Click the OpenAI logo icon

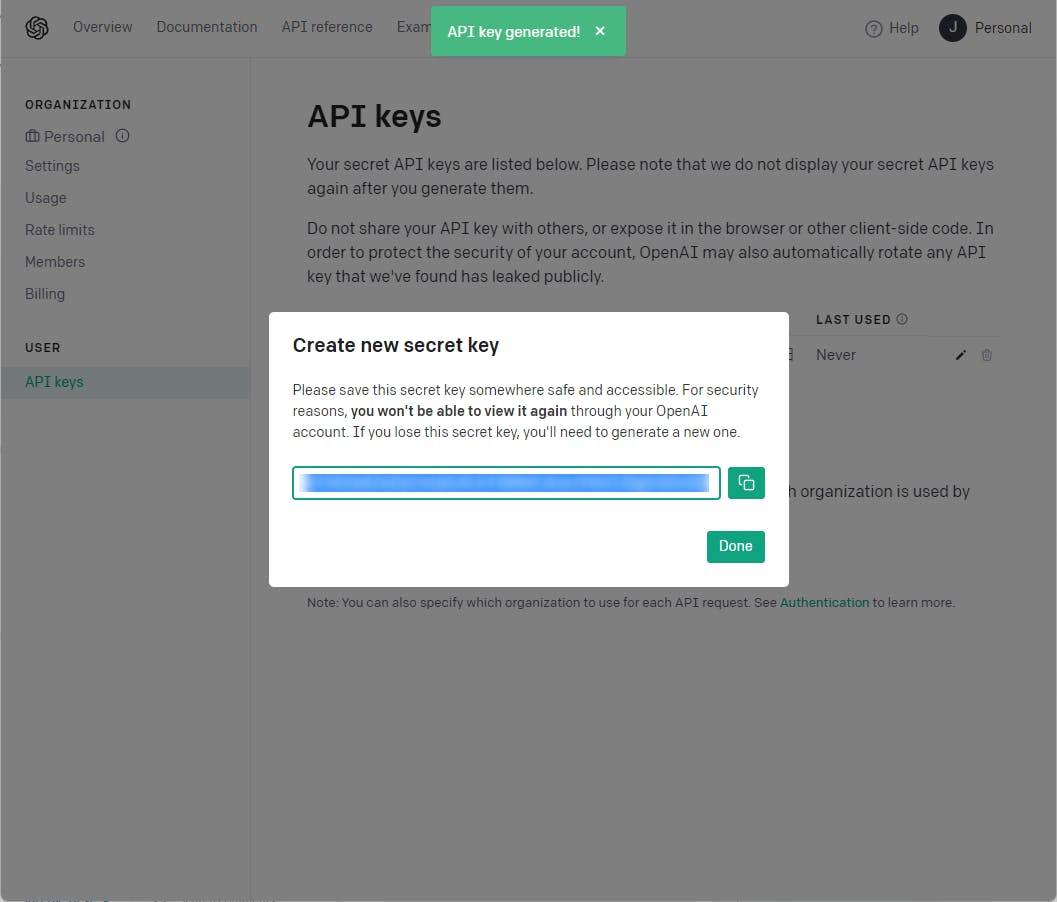tap(37, 28)
